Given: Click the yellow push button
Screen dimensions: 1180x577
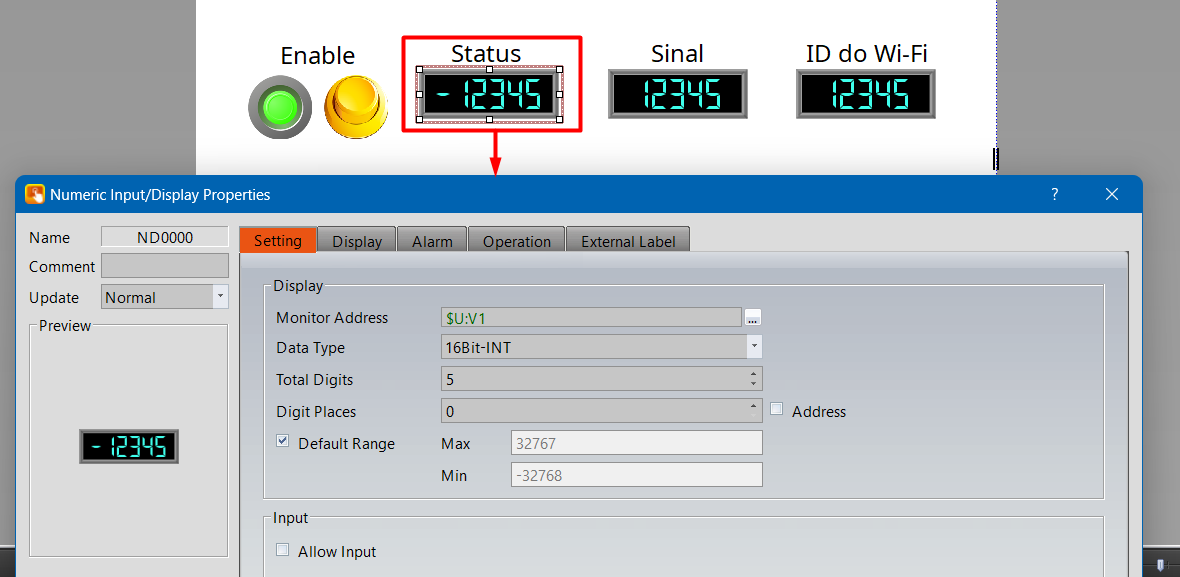Looking at the screenshot, I should tap(355, 107).
